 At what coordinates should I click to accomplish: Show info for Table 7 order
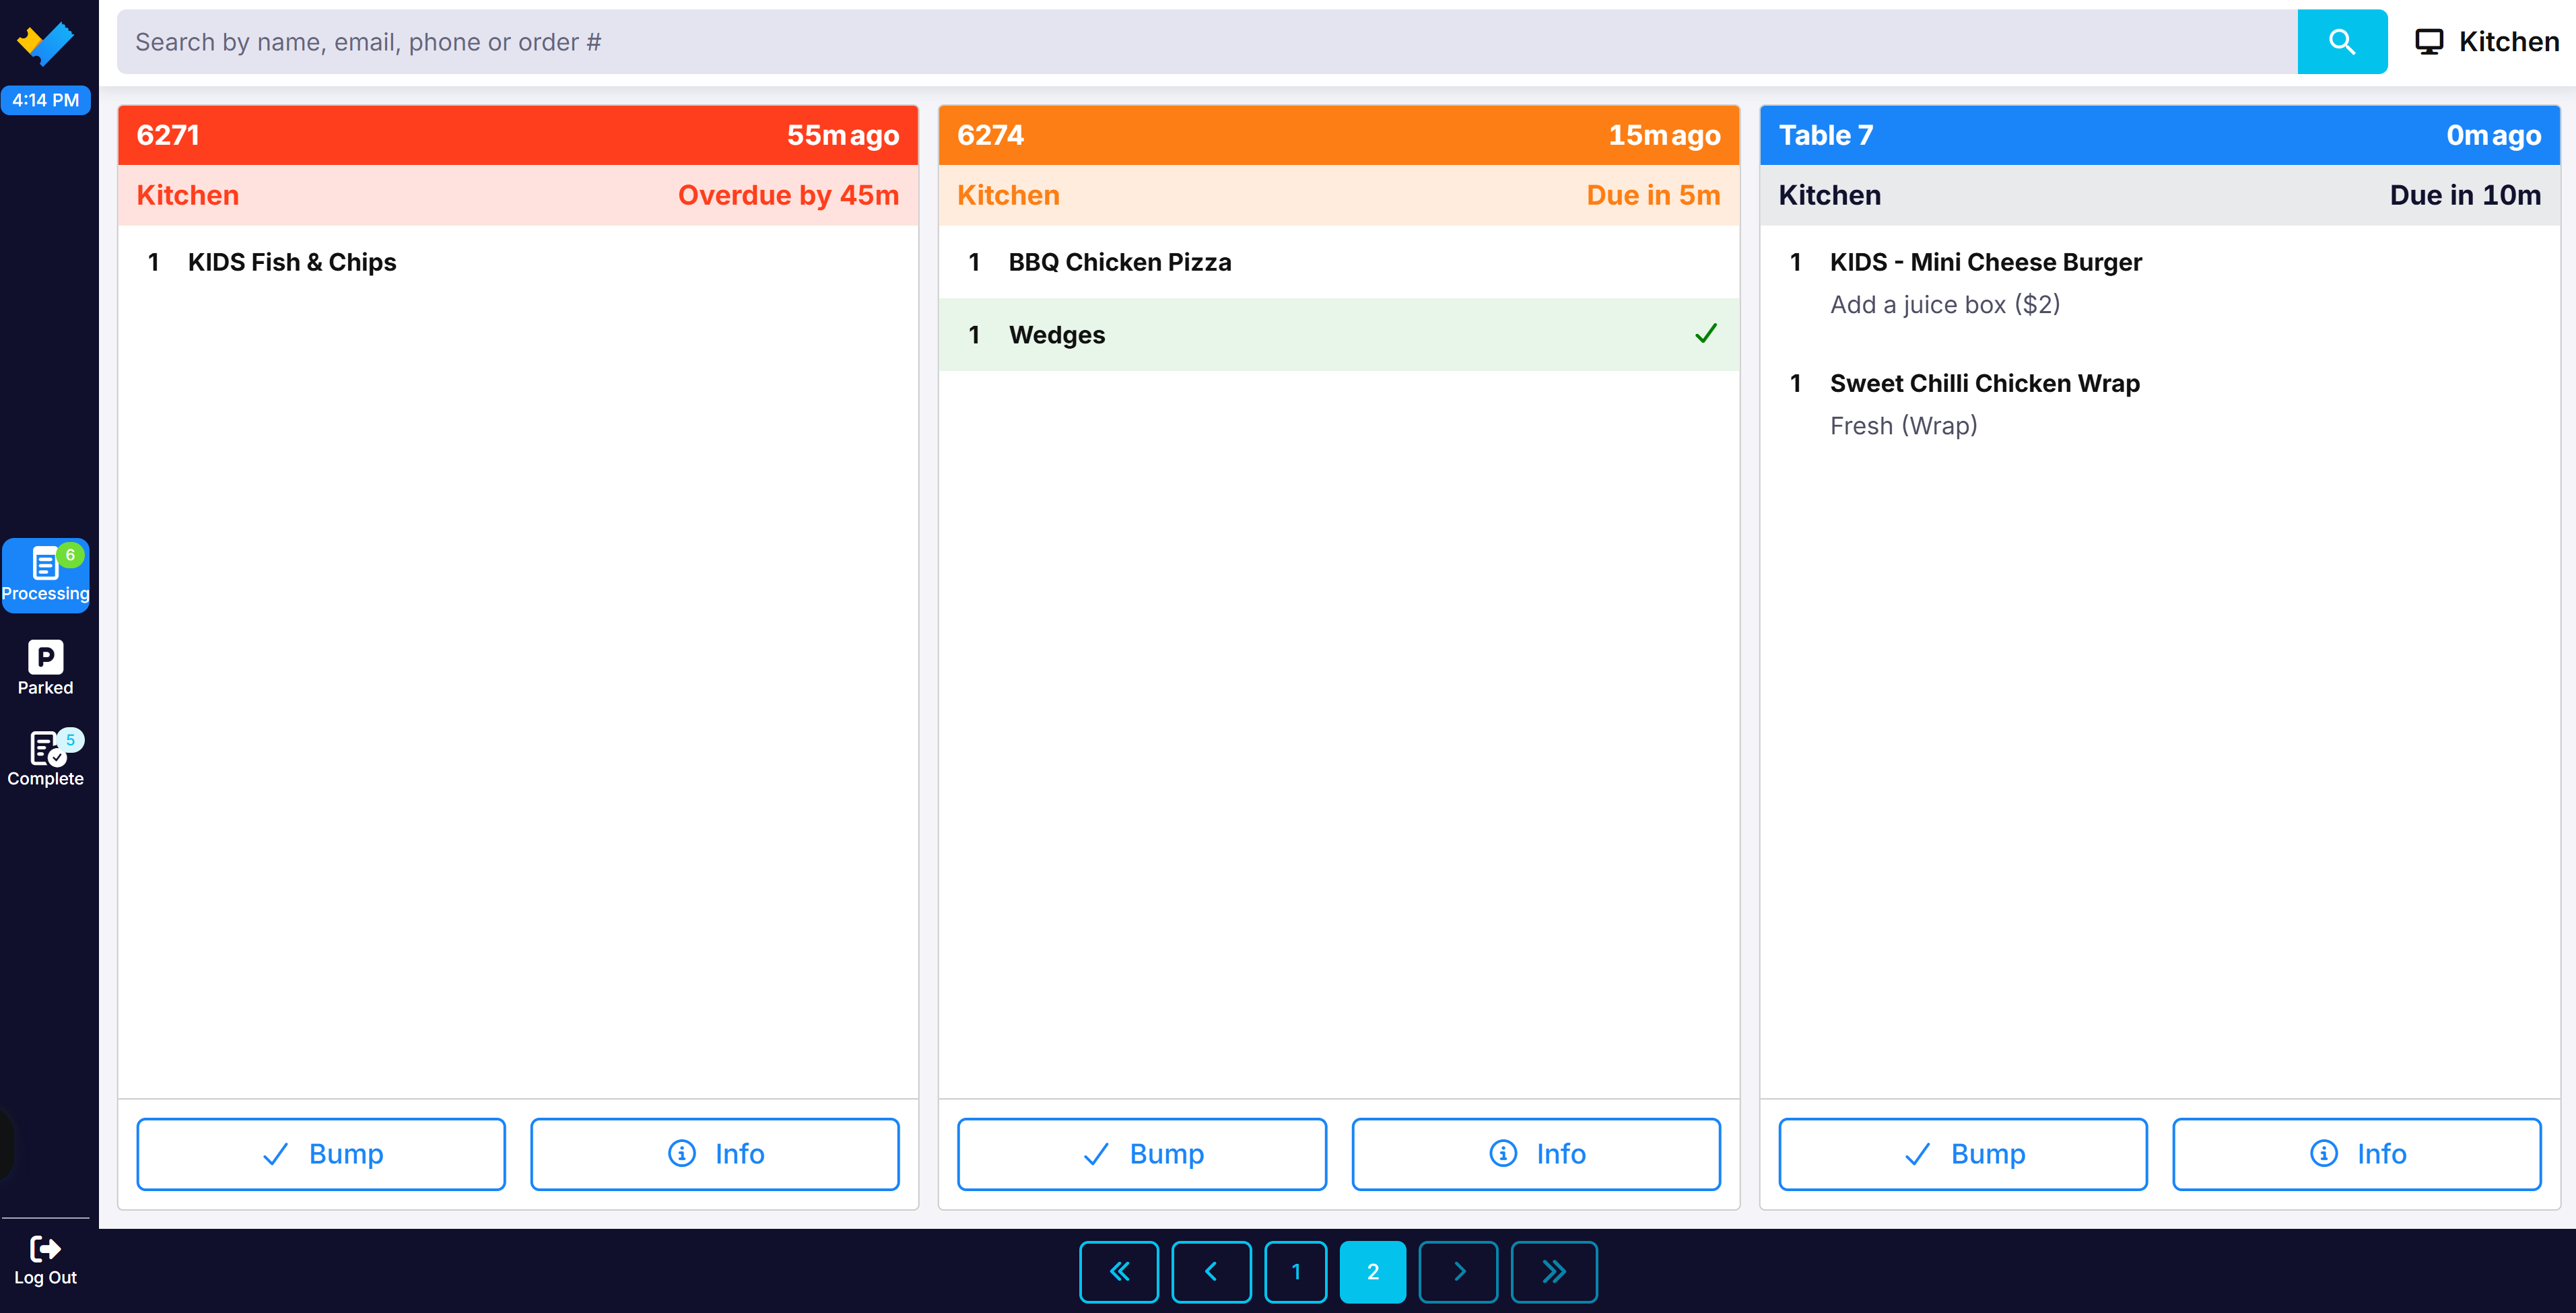pos(2357,1154)
